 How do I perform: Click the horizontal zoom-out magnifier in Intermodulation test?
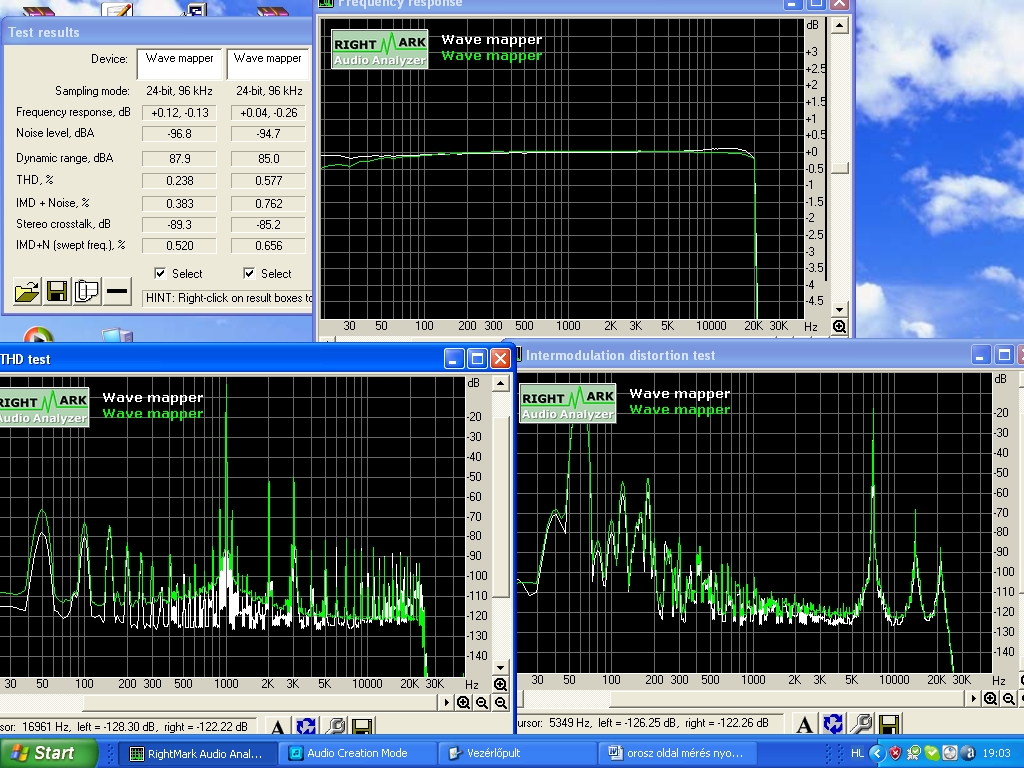1008,699
